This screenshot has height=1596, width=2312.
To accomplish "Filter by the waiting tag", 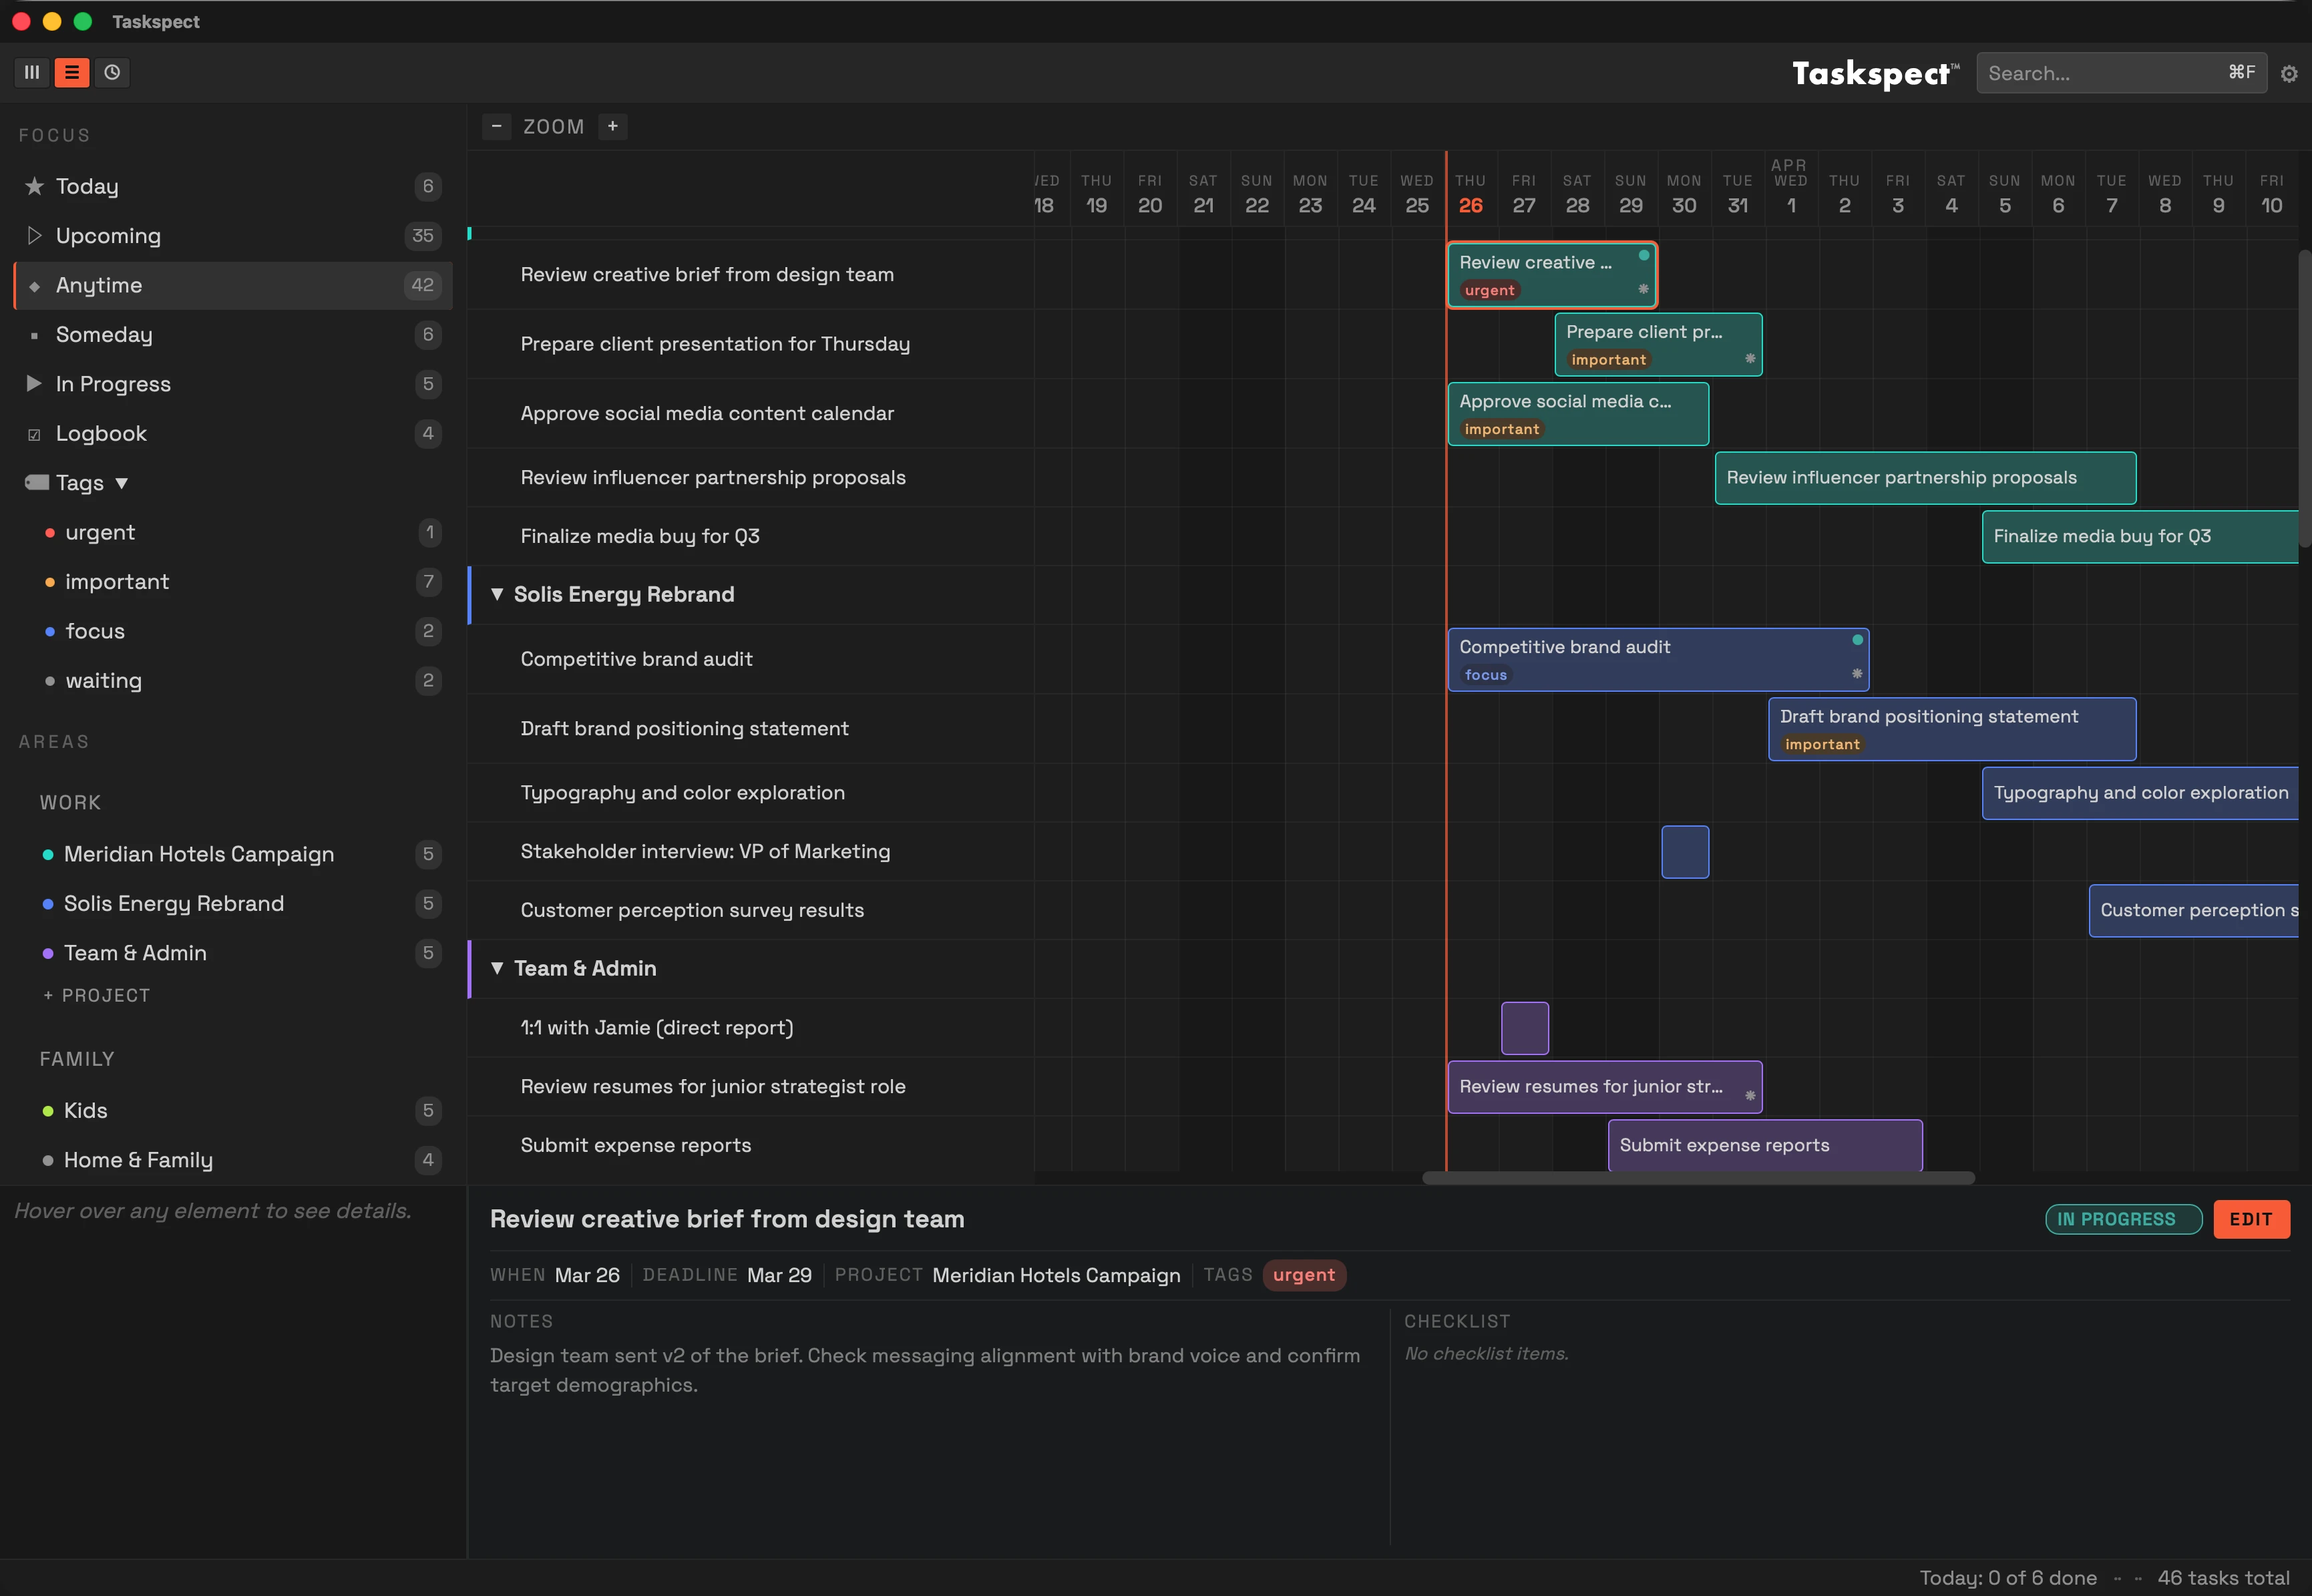I will point(233,681).
